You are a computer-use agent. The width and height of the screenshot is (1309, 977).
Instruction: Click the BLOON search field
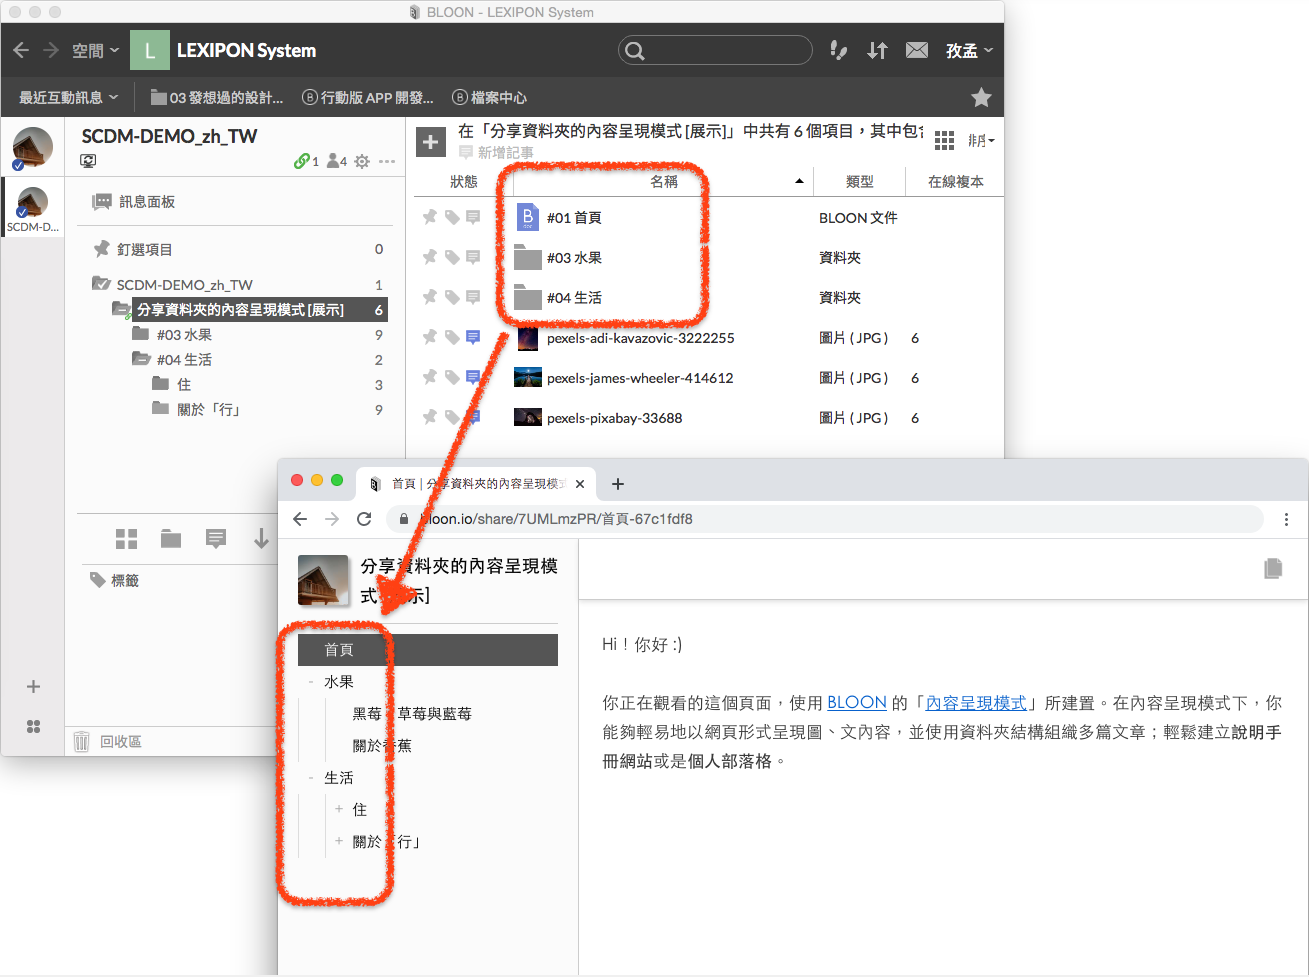(x=715, y=50)
